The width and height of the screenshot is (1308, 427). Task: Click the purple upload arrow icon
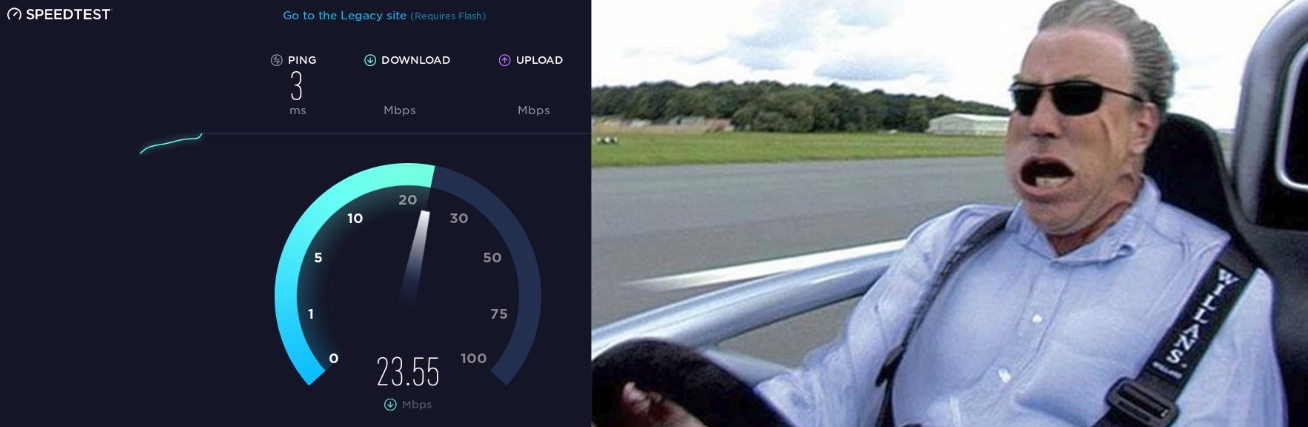[x=505, y=60]
